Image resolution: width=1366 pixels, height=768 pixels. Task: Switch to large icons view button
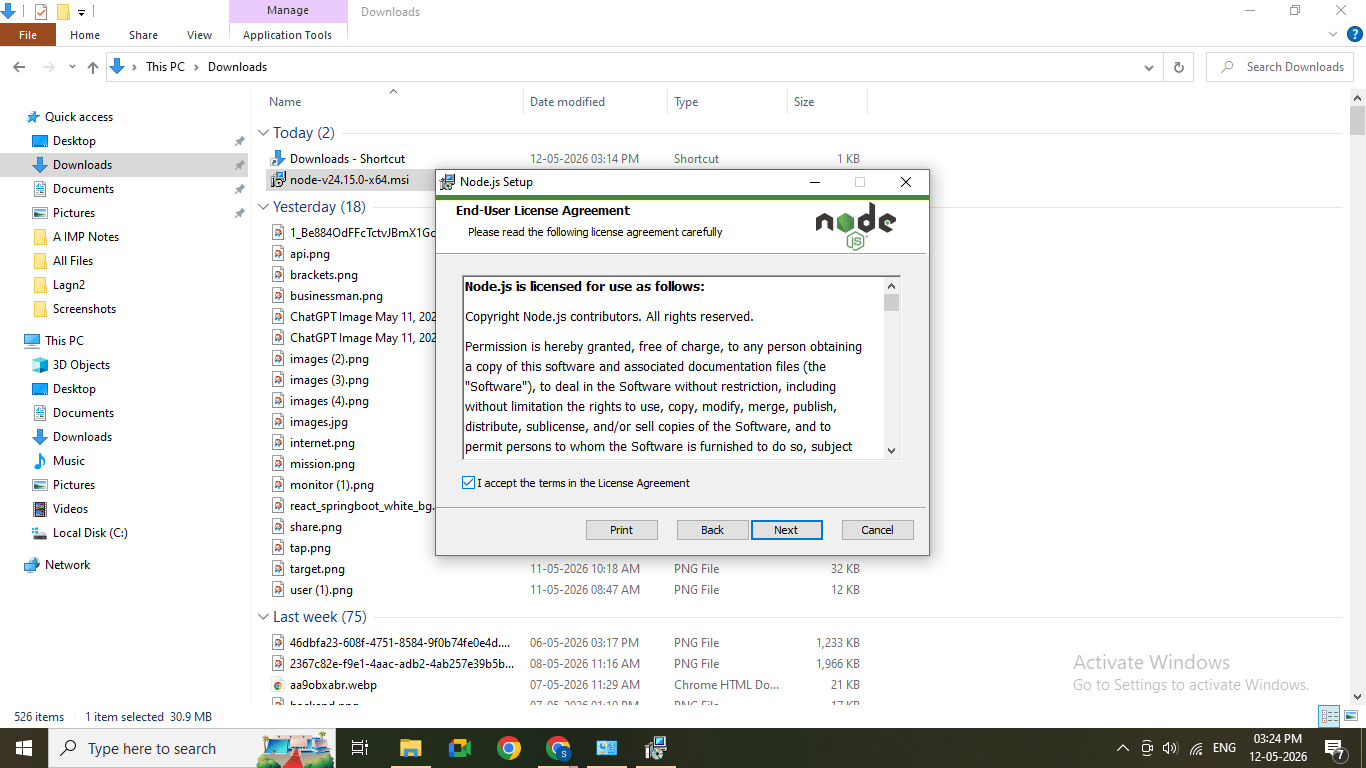point(1353,716)
